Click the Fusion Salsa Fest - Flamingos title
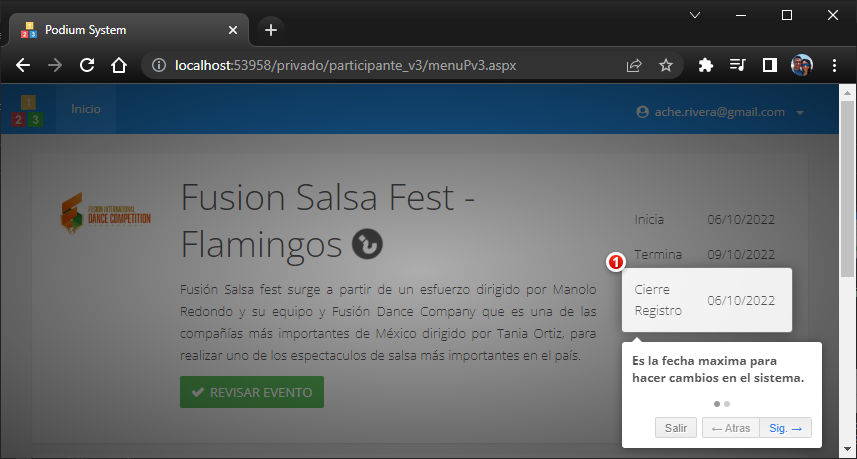The height and width of the screenshot is (459, 857). tap(327, 221)
